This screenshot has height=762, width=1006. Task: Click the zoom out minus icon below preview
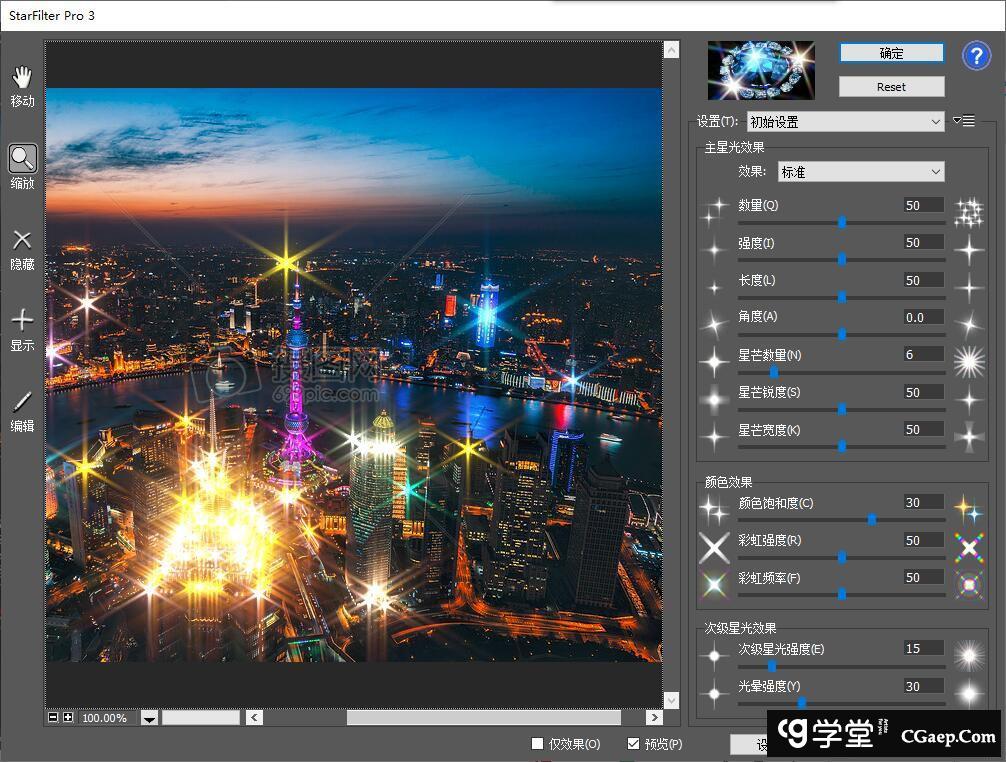pyautogui.click(x=54, y=717)
